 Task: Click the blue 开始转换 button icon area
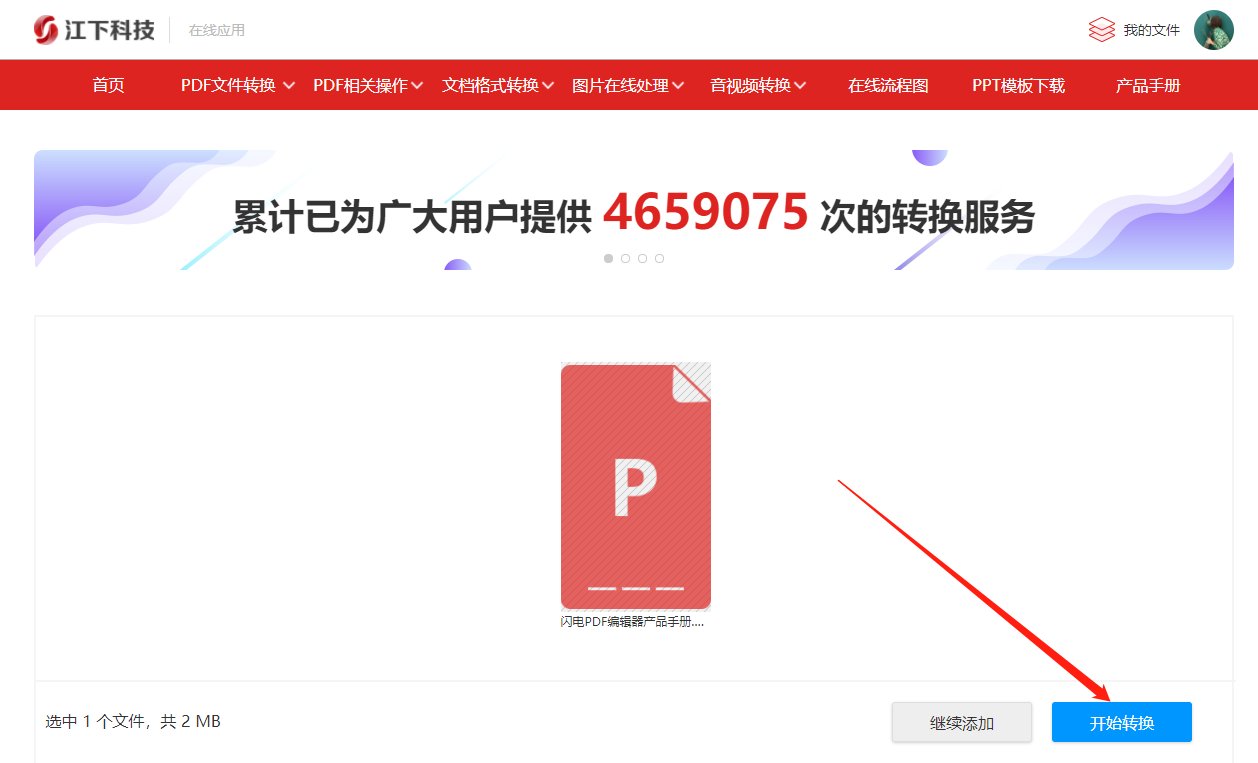(1121, 721)
